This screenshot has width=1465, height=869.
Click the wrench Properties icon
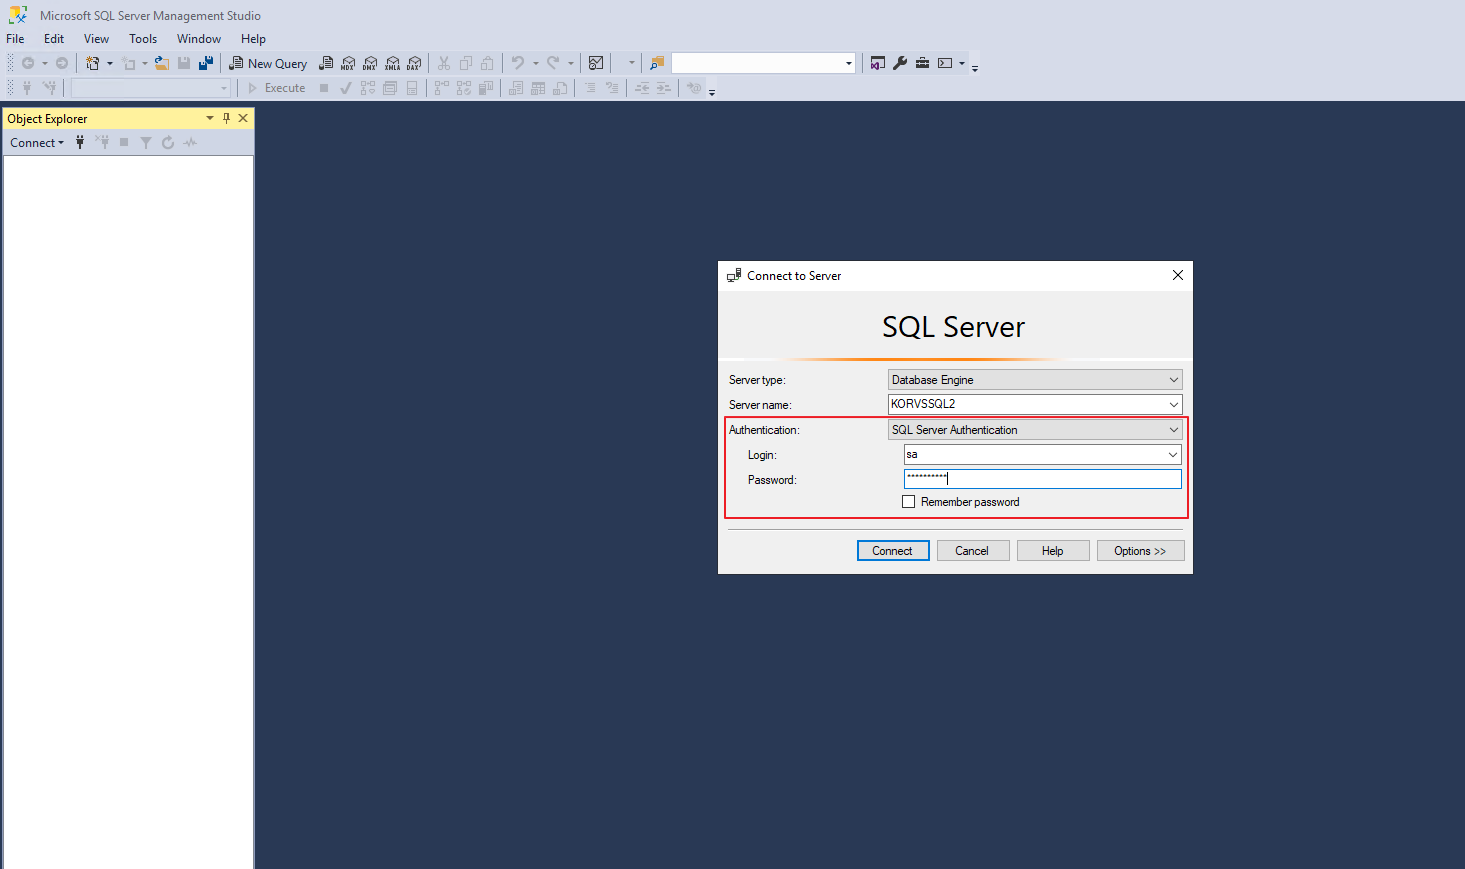[900, 63]
